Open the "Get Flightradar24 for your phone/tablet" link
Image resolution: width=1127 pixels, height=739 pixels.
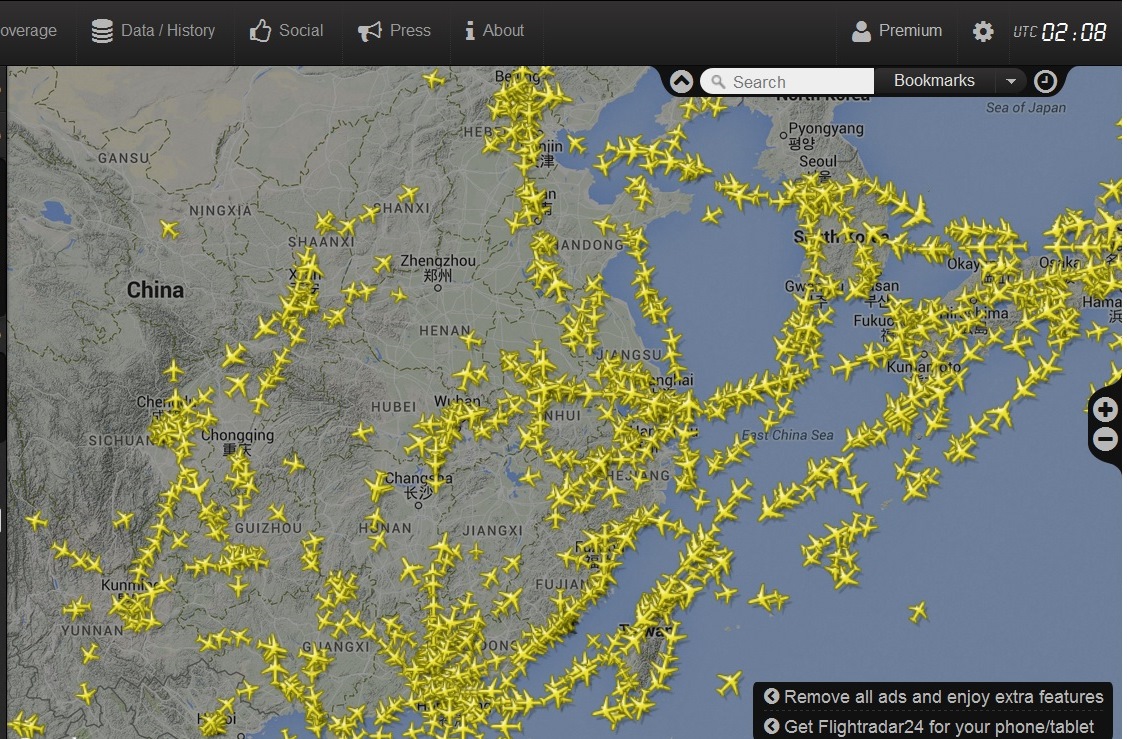(x=929, y=727)
